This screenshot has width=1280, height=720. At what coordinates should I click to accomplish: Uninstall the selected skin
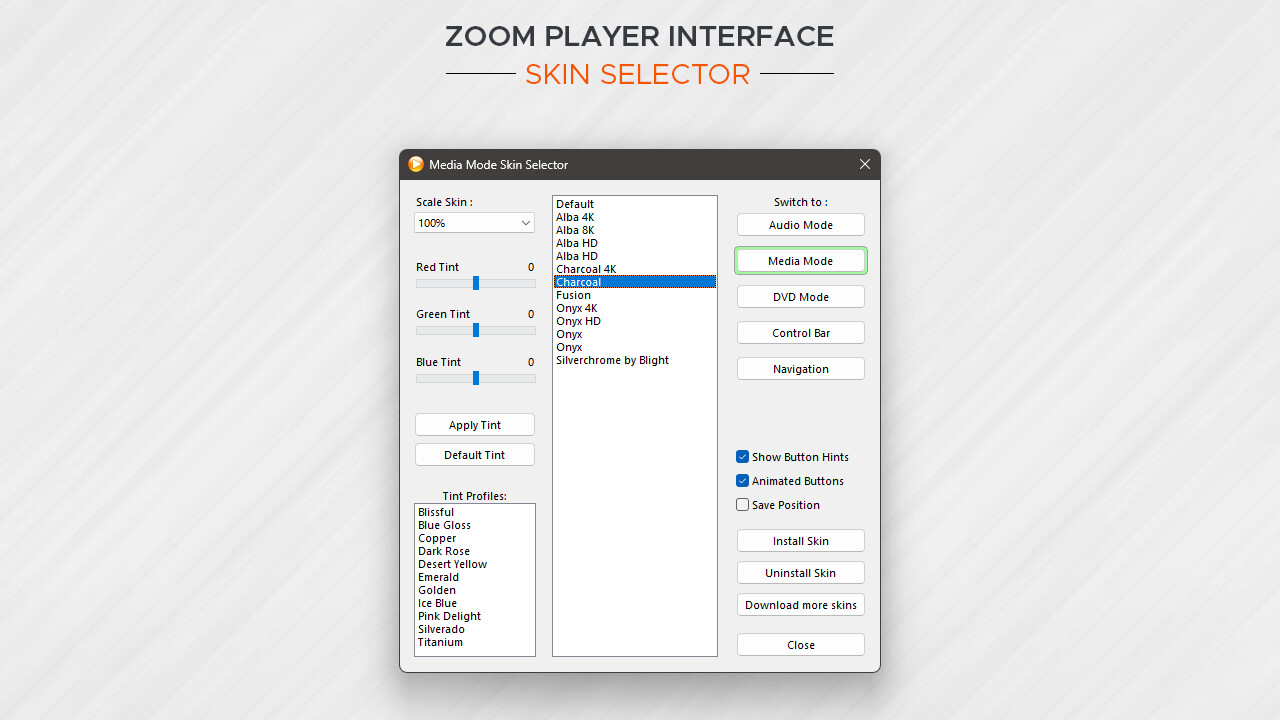click(x=800, y=572)
